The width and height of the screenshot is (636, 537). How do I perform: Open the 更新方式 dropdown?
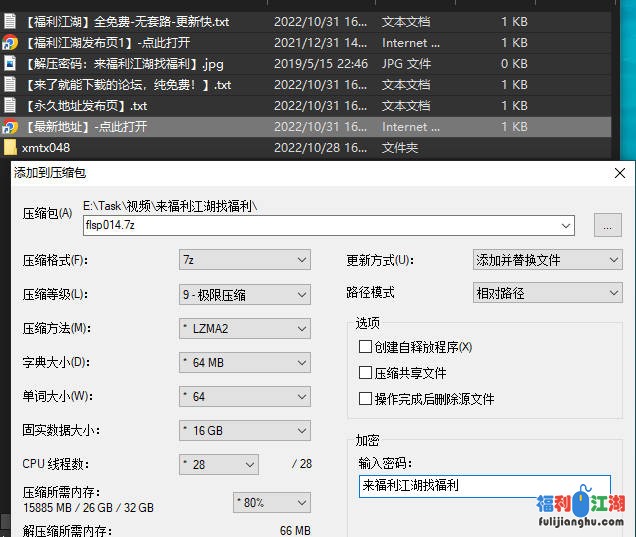pos(547,260)
